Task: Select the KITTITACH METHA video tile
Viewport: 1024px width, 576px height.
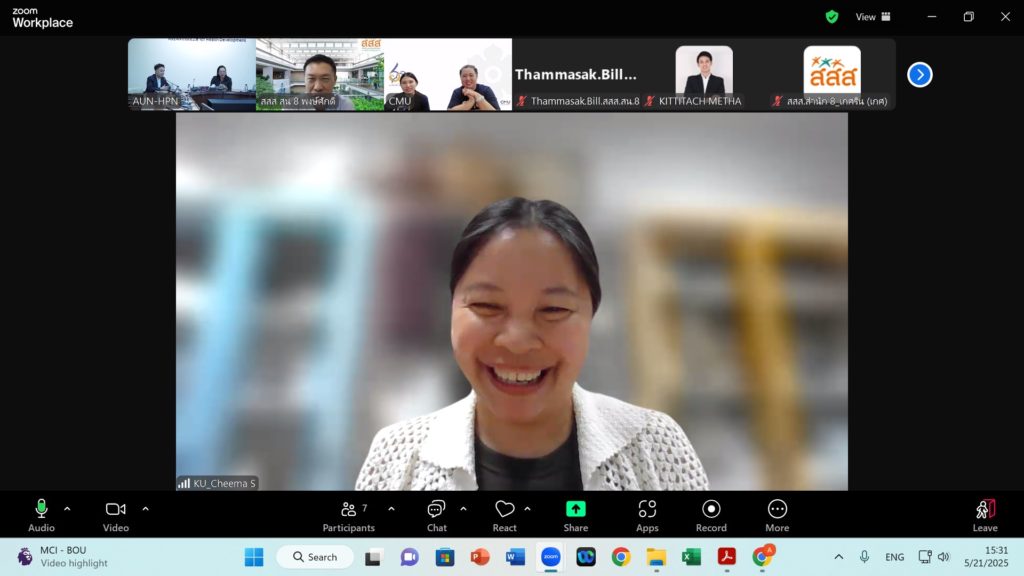Action: click(704, 74)
